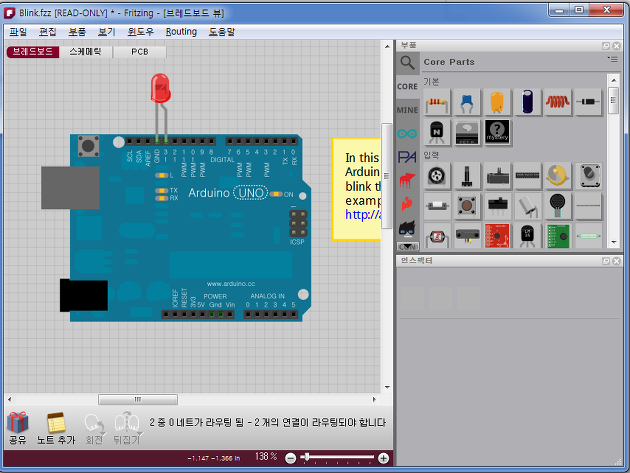Undock the 부품 parts panel

click(x=606, y=46)
